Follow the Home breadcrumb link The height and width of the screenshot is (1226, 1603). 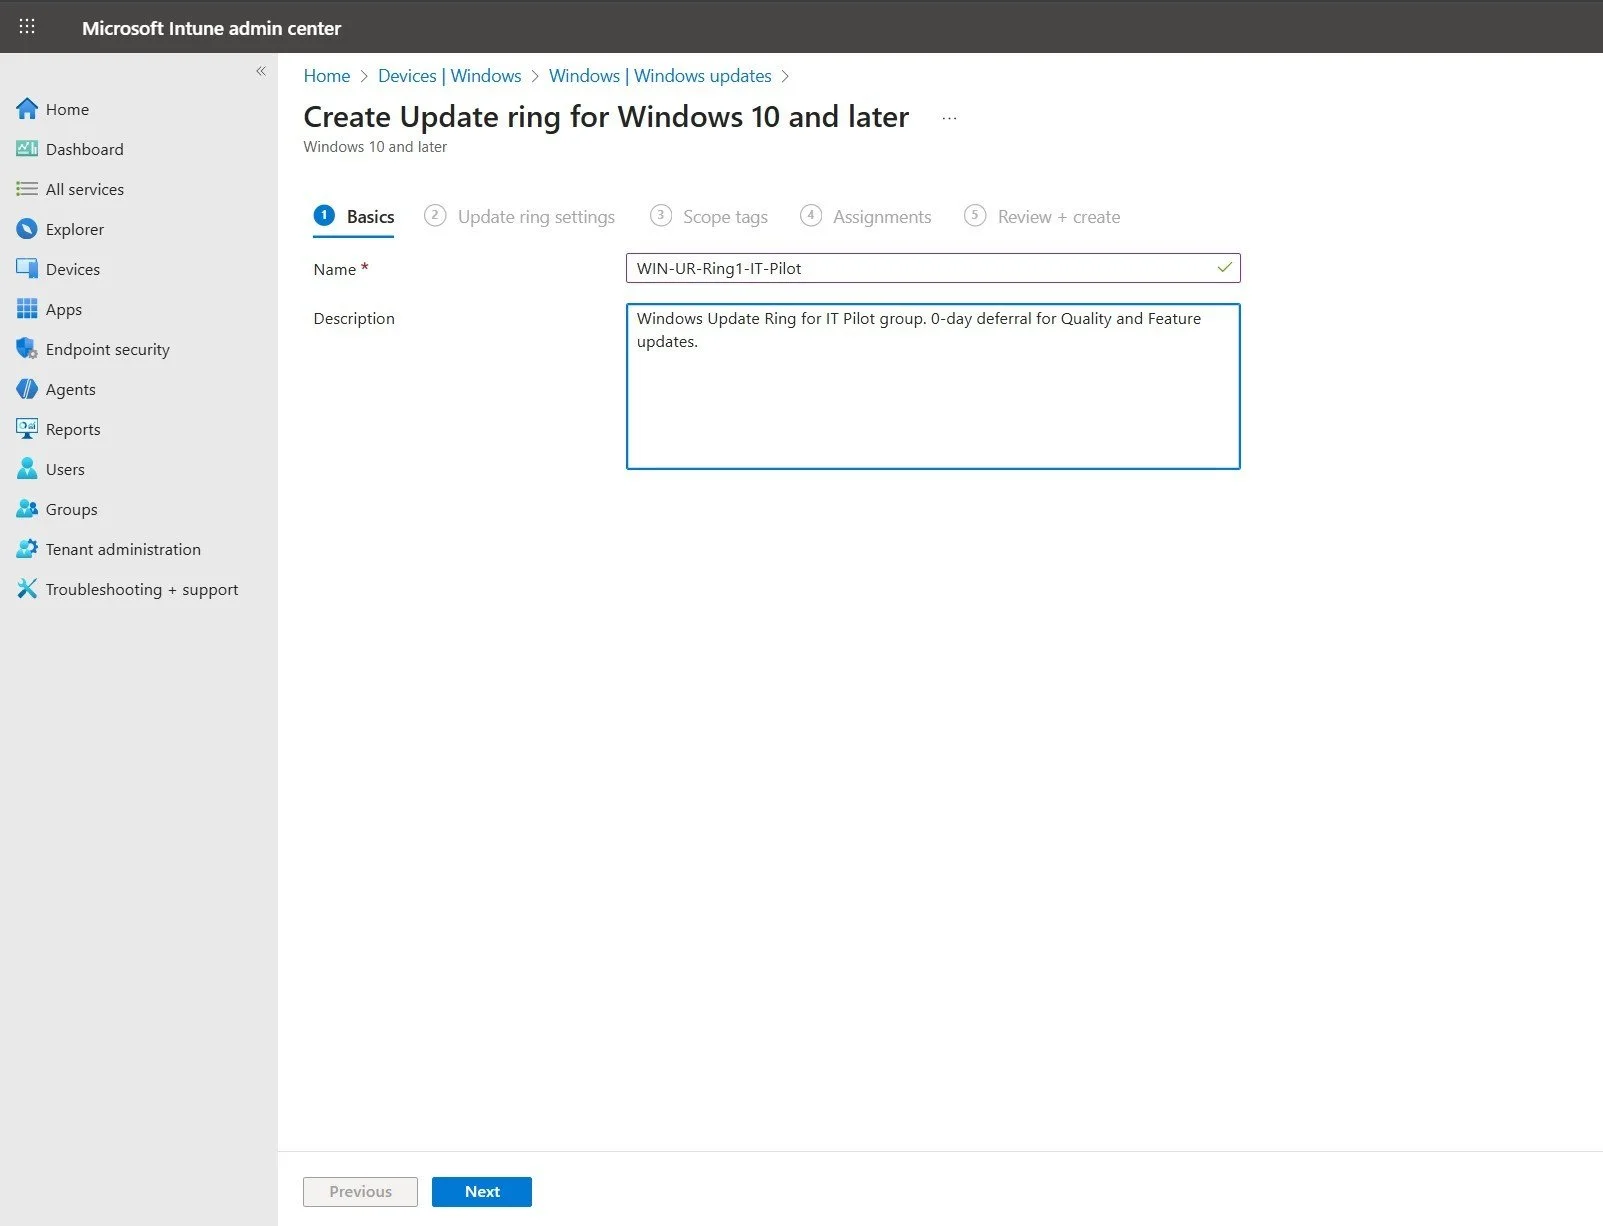click(327, 76)
